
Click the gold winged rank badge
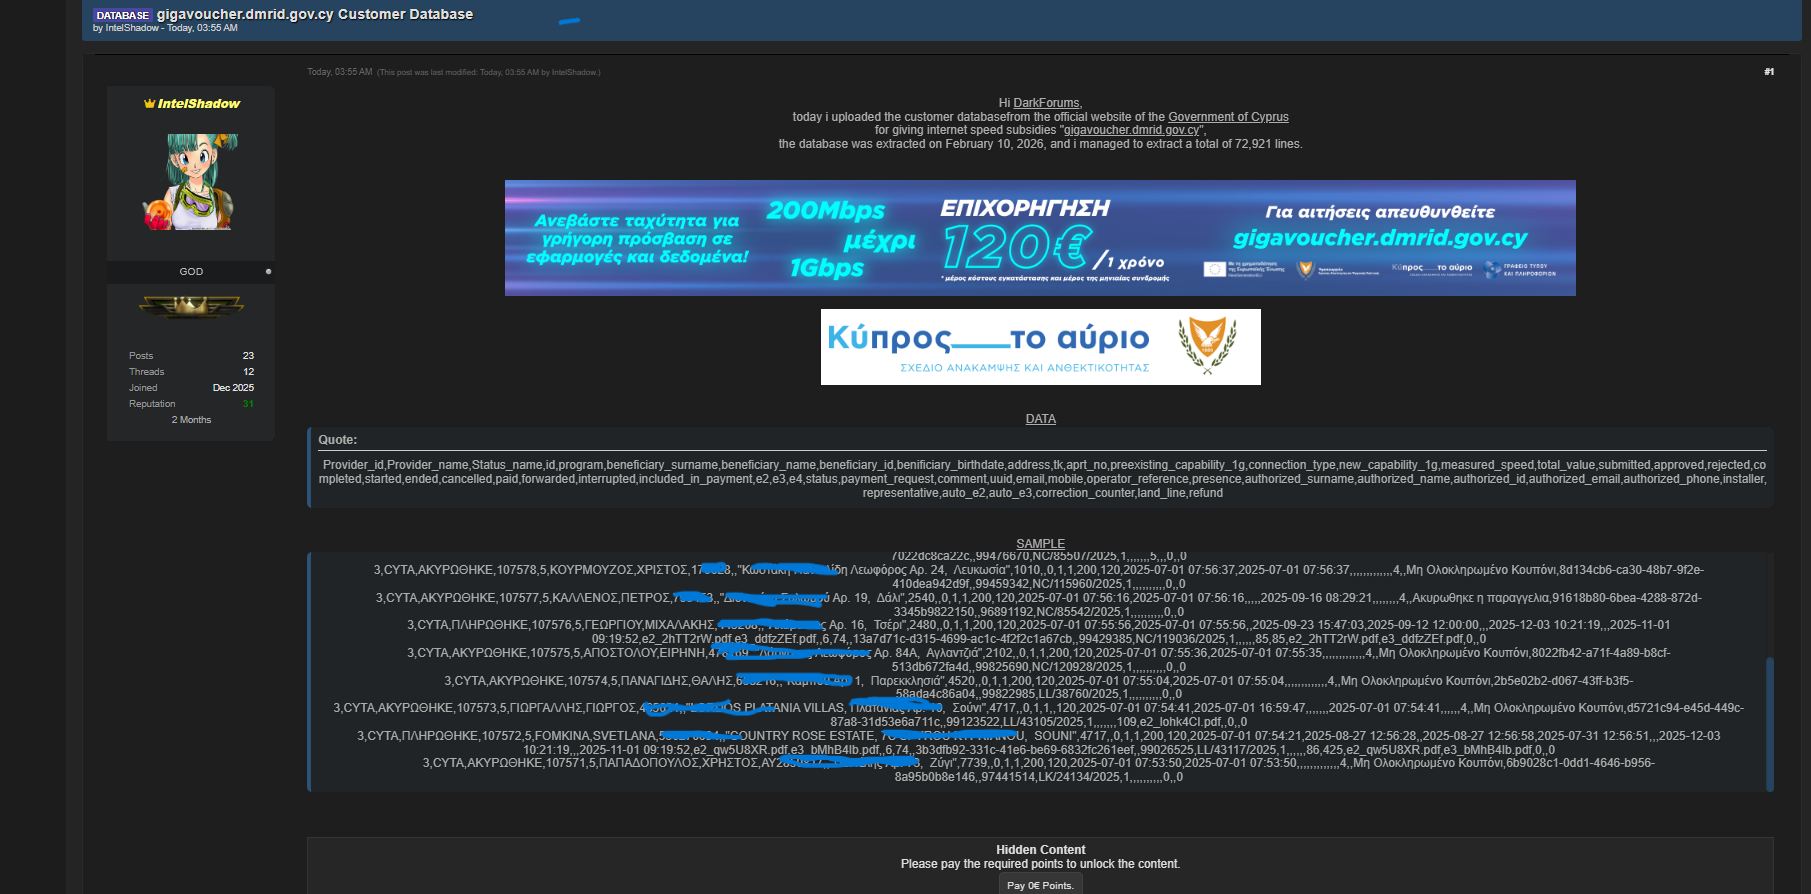191,307
